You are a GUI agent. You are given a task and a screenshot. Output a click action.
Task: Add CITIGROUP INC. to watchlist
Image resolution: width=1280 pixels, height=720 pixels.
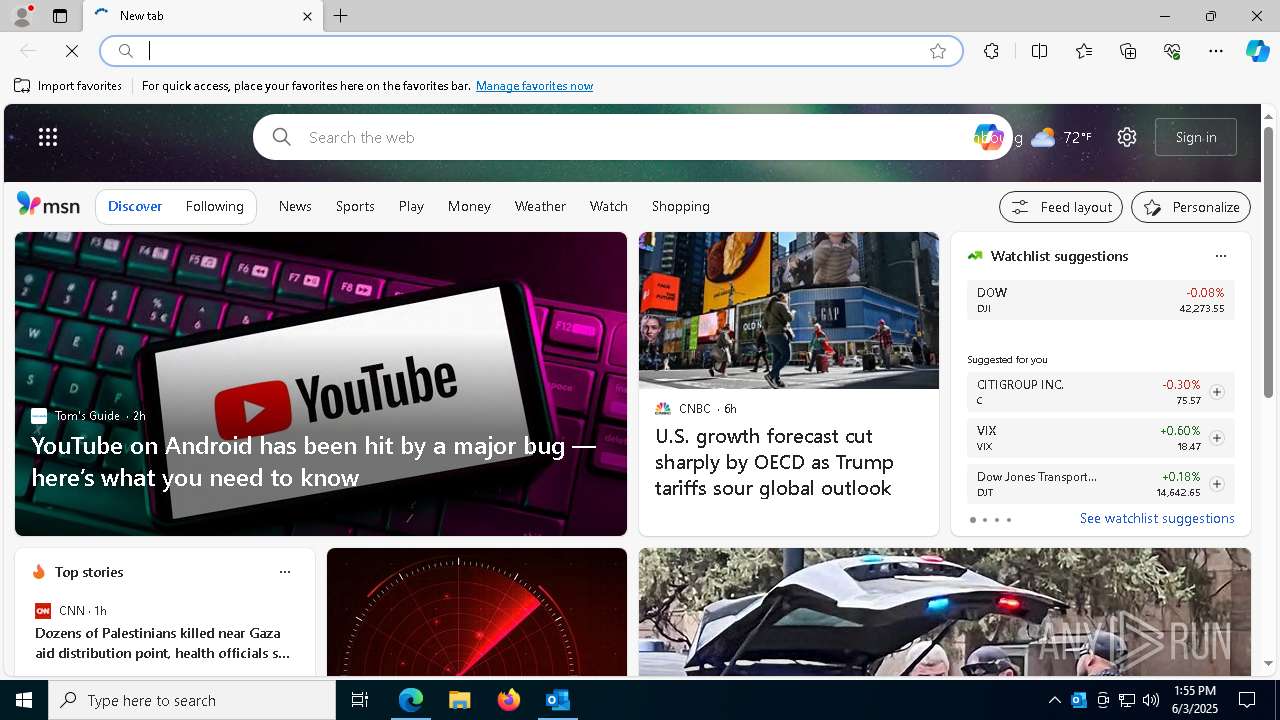[1217, 392]
